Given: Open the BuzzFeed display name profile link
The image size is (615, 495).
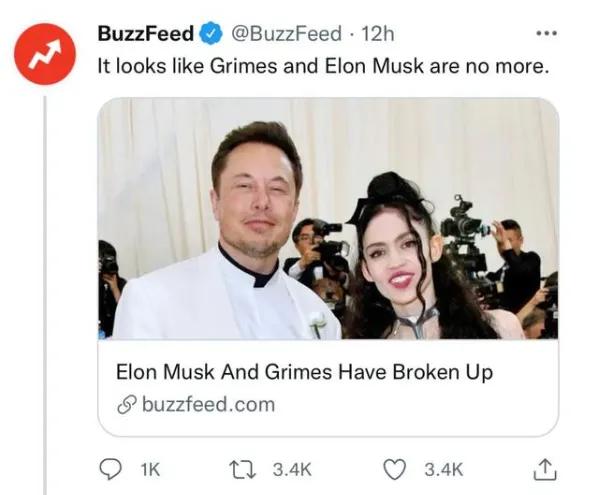Looking at the screenshot, I should click(x=145, y=34).
